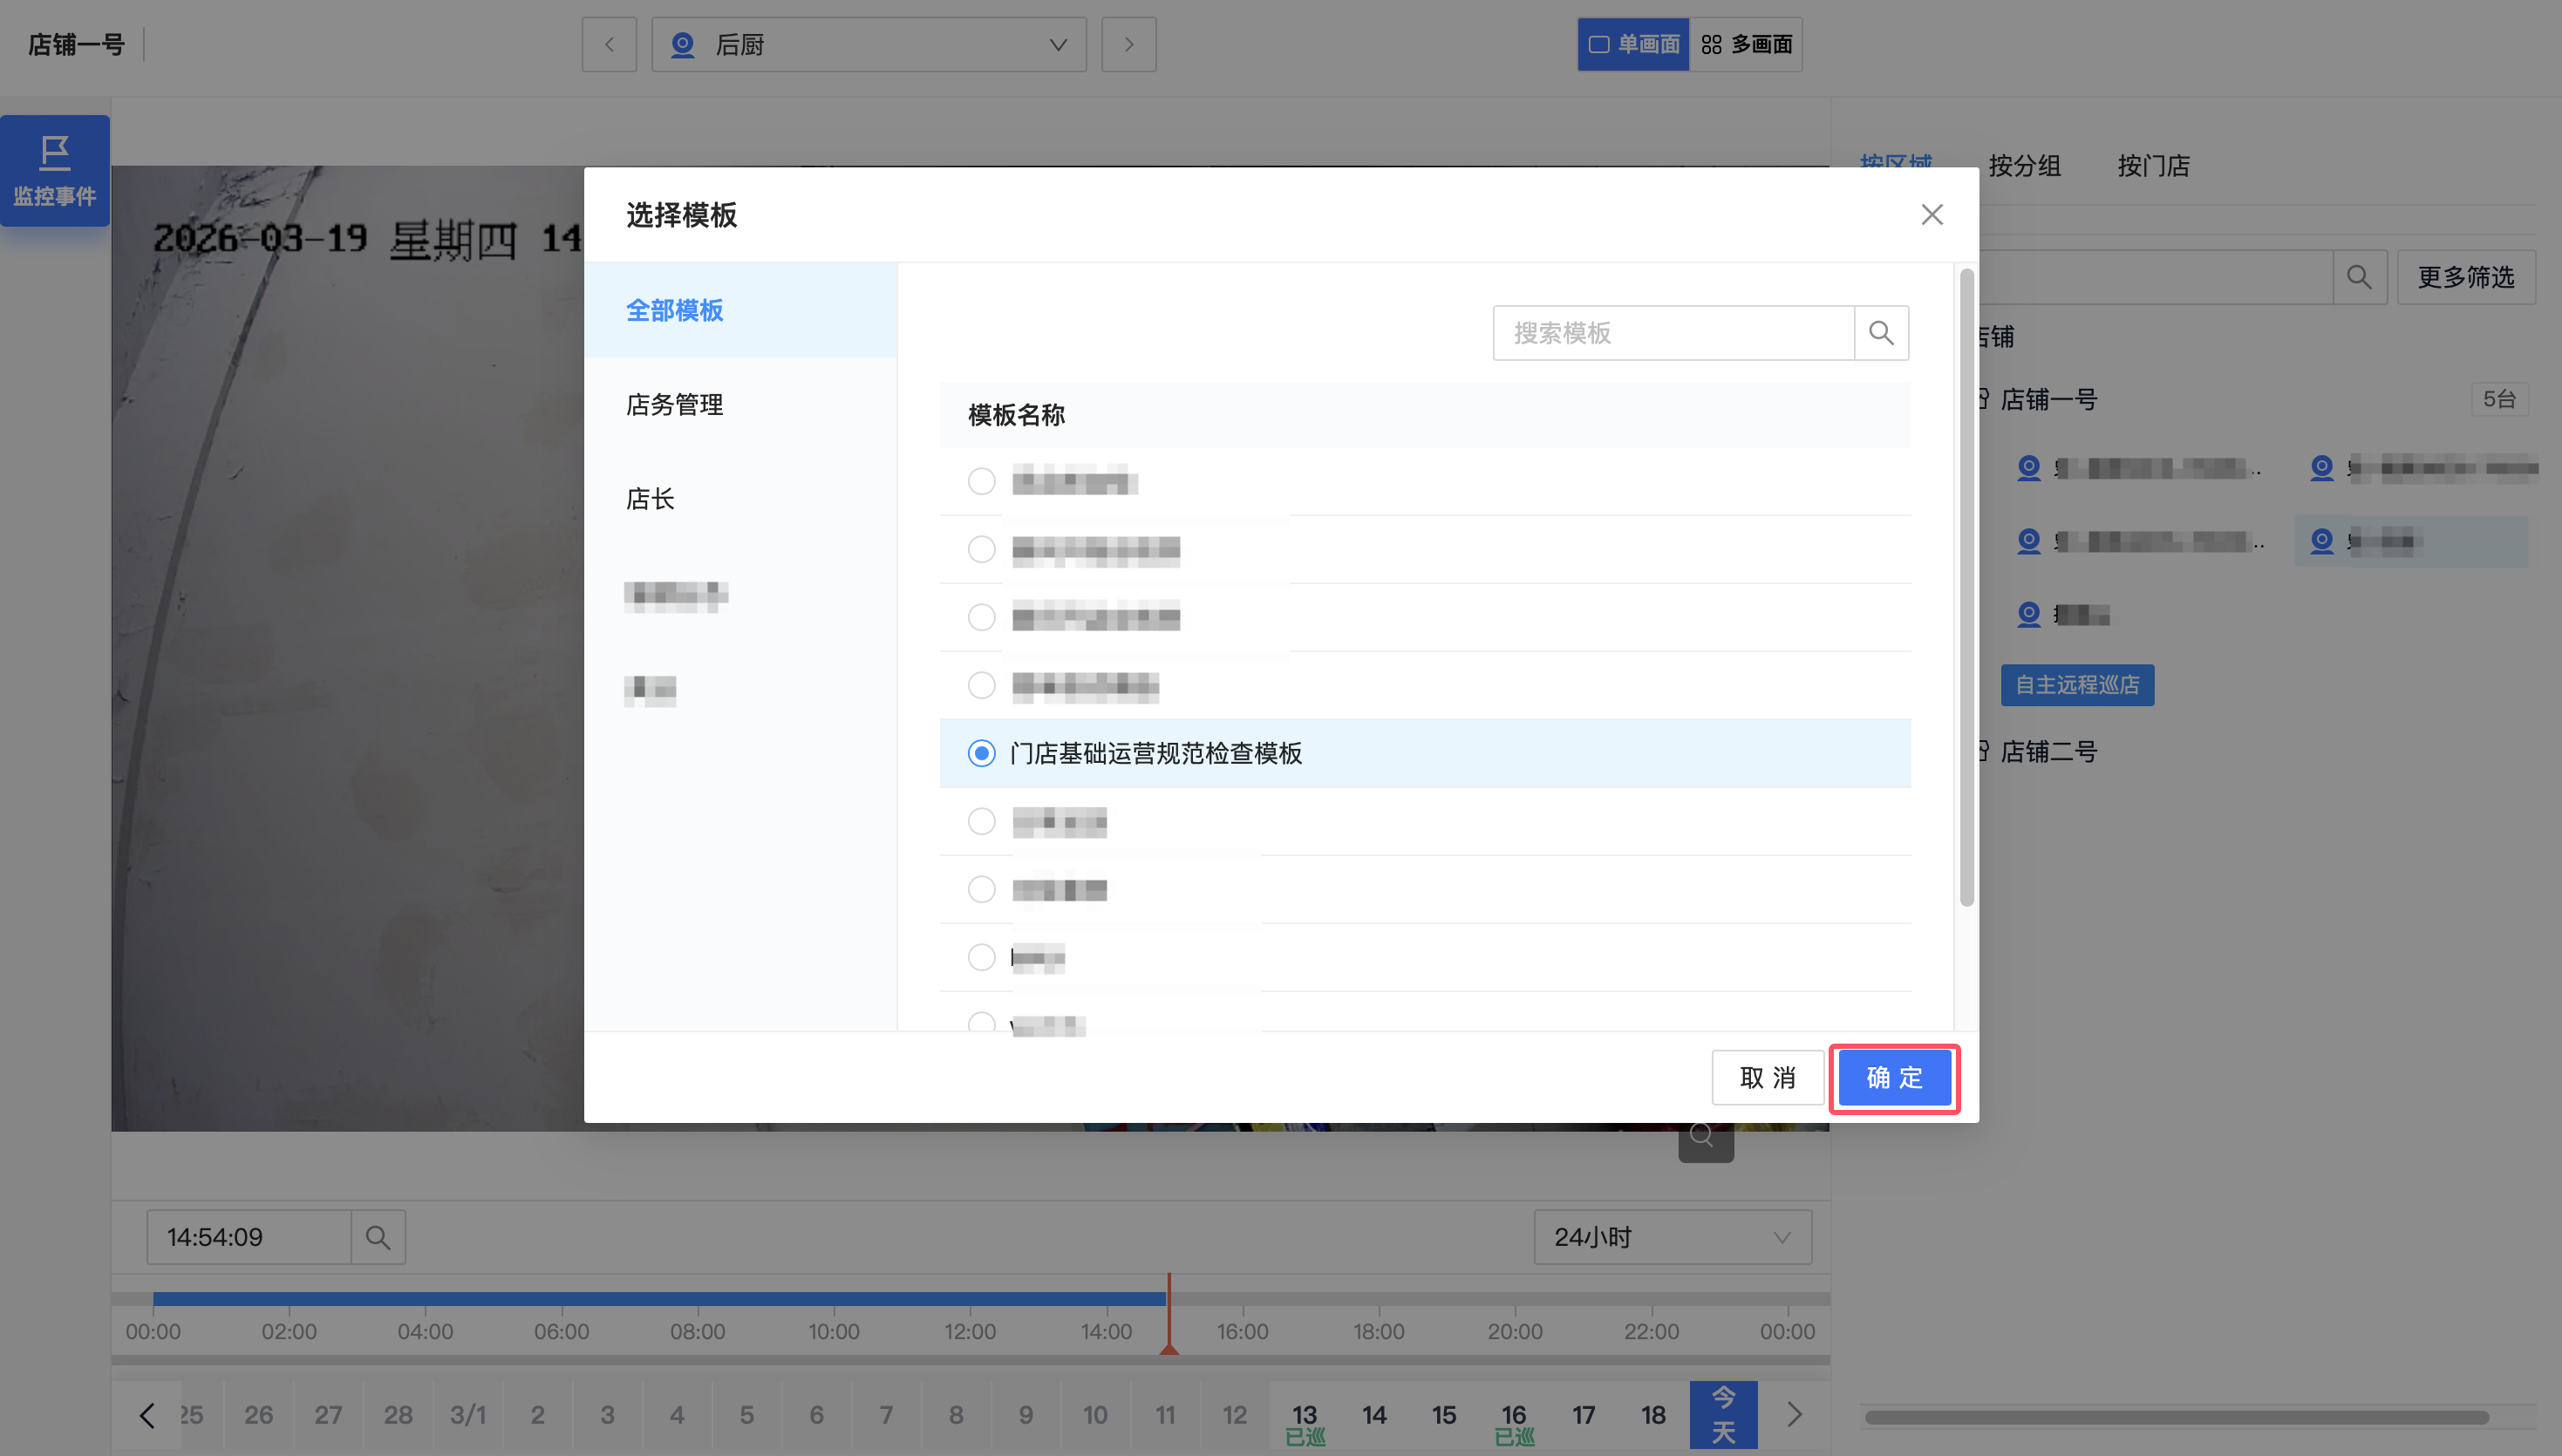Click the template search magnifier icon

click(1880, 333)
